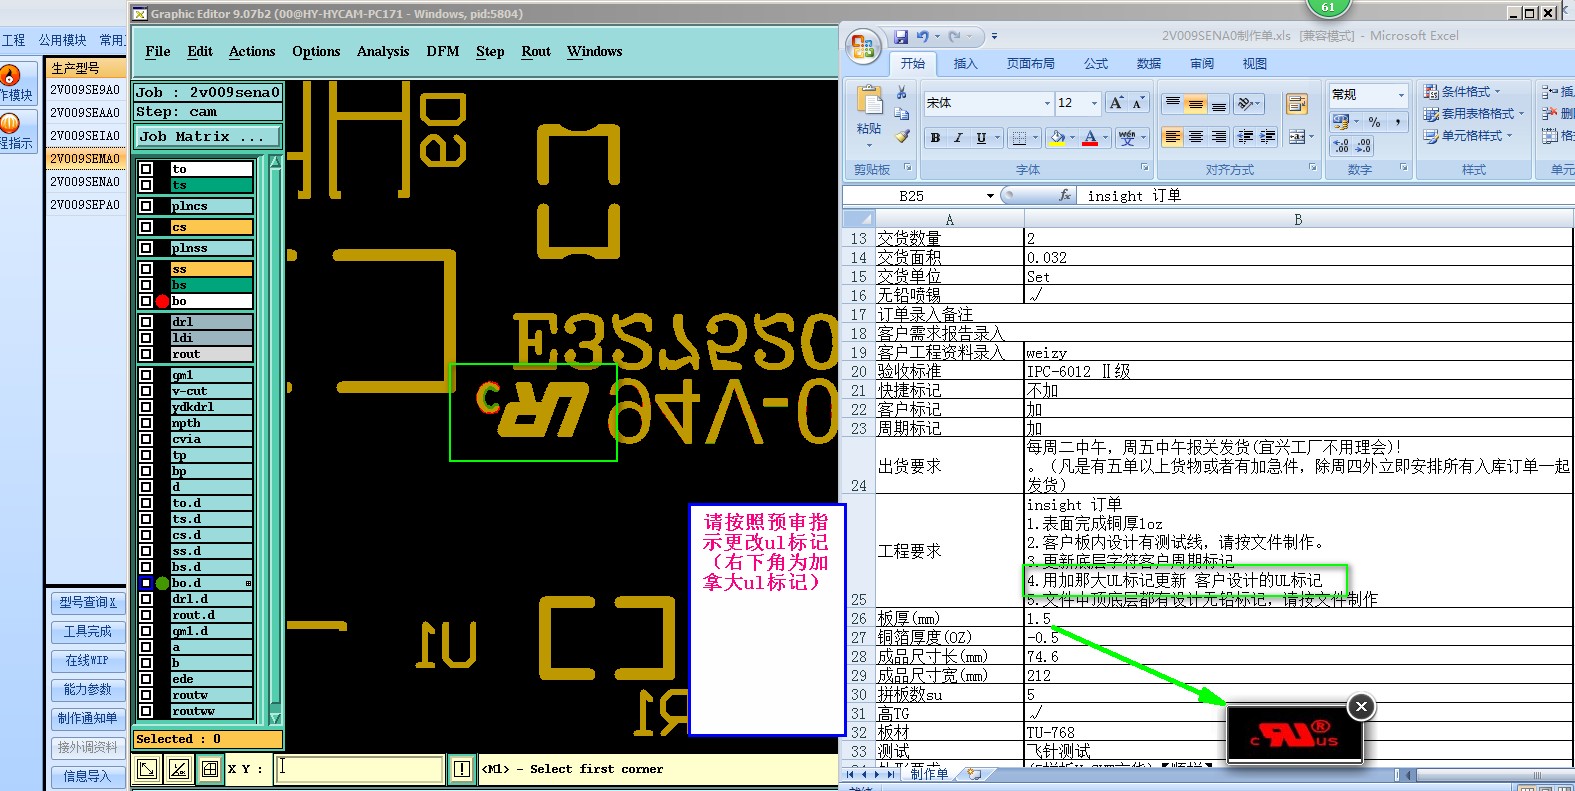
Task: Open the font size dropdown showing 12
Action: coord(1094,103)
